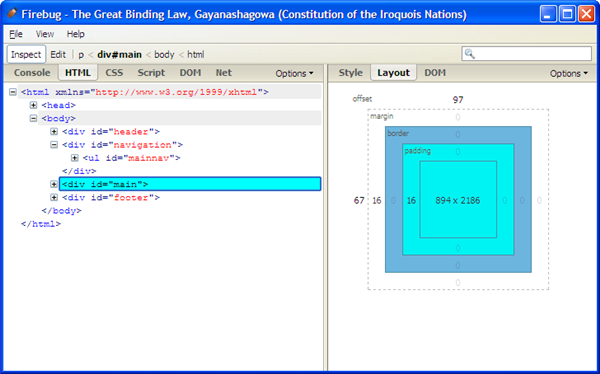The width and height of the screenshot is (600, 374).
Task: Click the Firebug bug icon in title bar
Action: click(12, 14)
